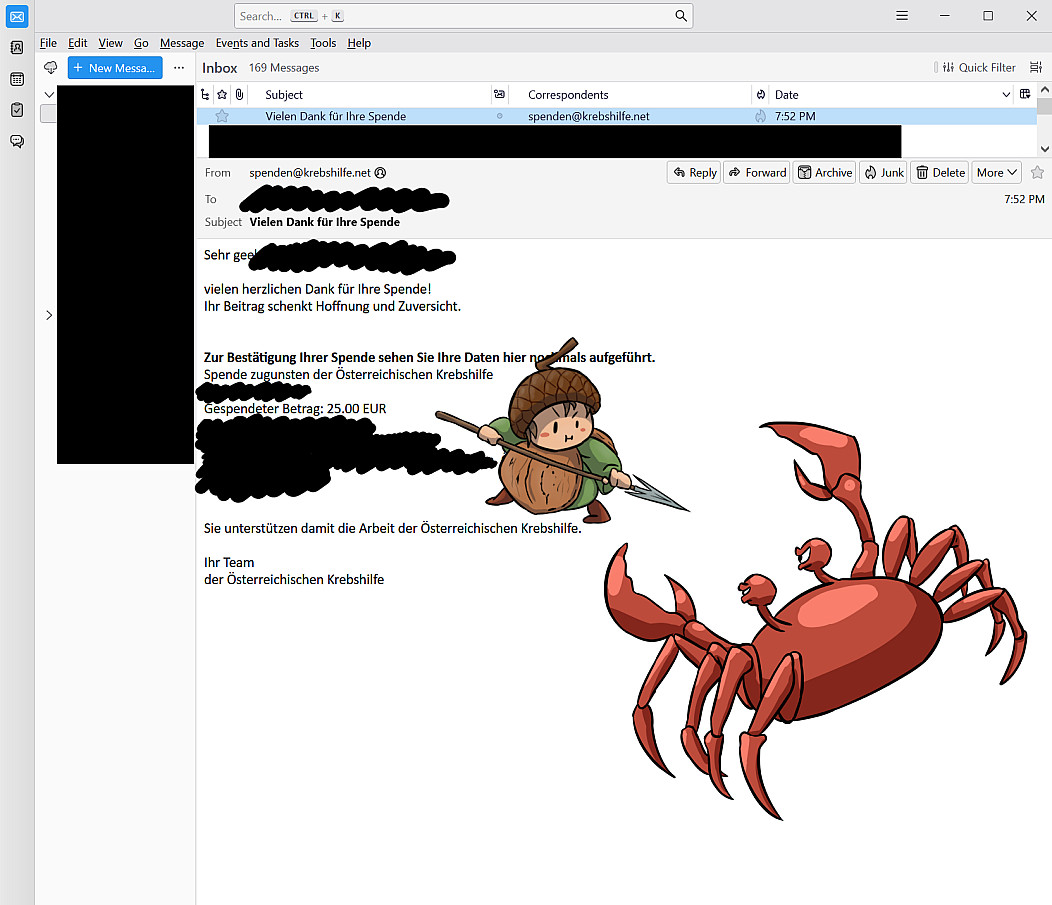Toggle read status dot of the selected message
This screenshot has height=905, width=1052.
pos(500,116)
